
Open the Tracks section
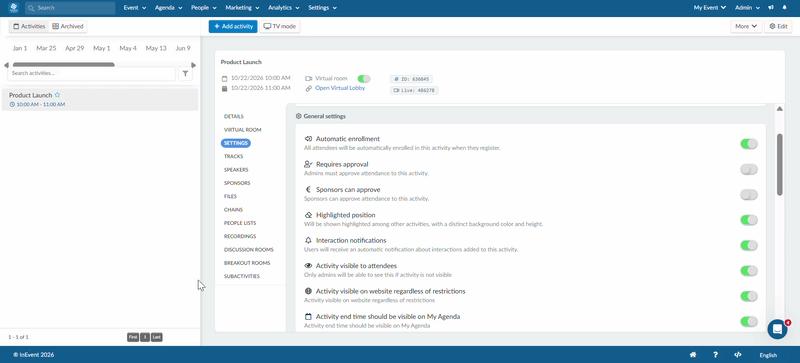pyautogui.click(x=233, y=156)
